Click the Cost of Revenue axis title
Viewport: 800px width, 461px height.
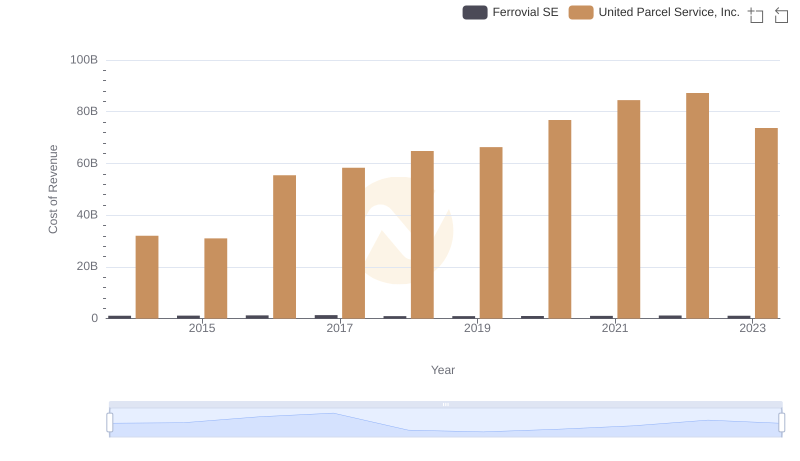[54, 189]
